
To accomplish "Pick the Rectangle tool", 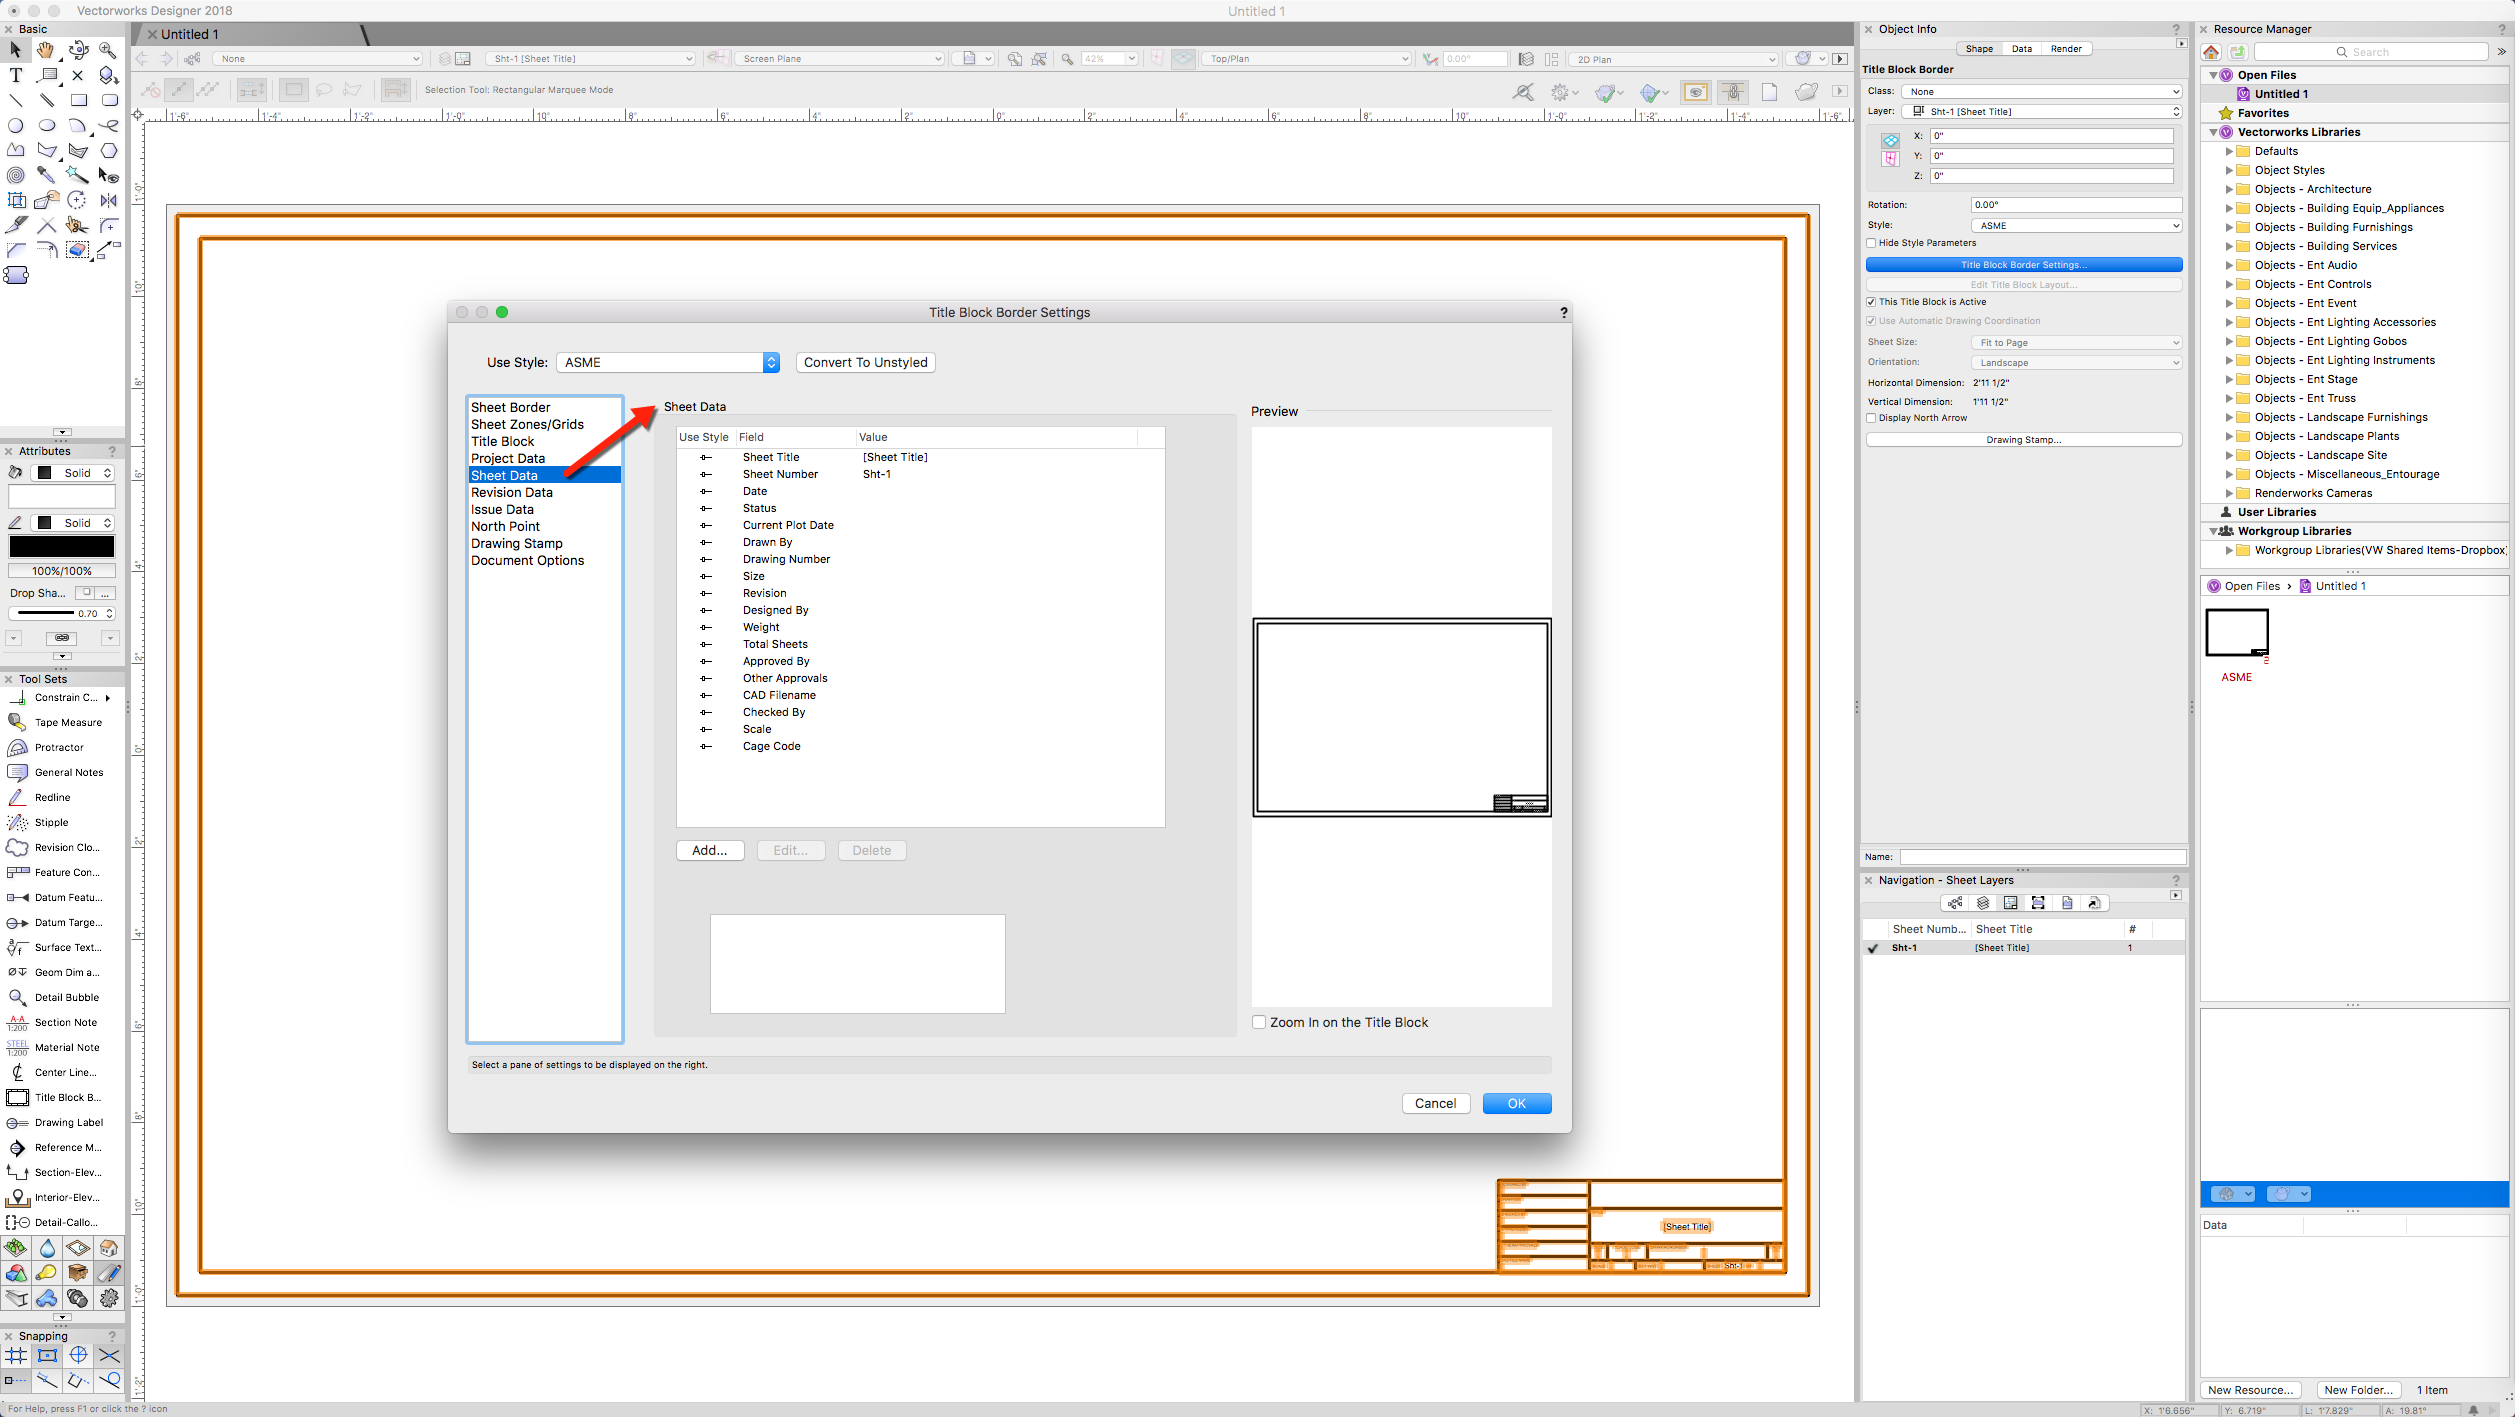I will (x=78, y=100).
